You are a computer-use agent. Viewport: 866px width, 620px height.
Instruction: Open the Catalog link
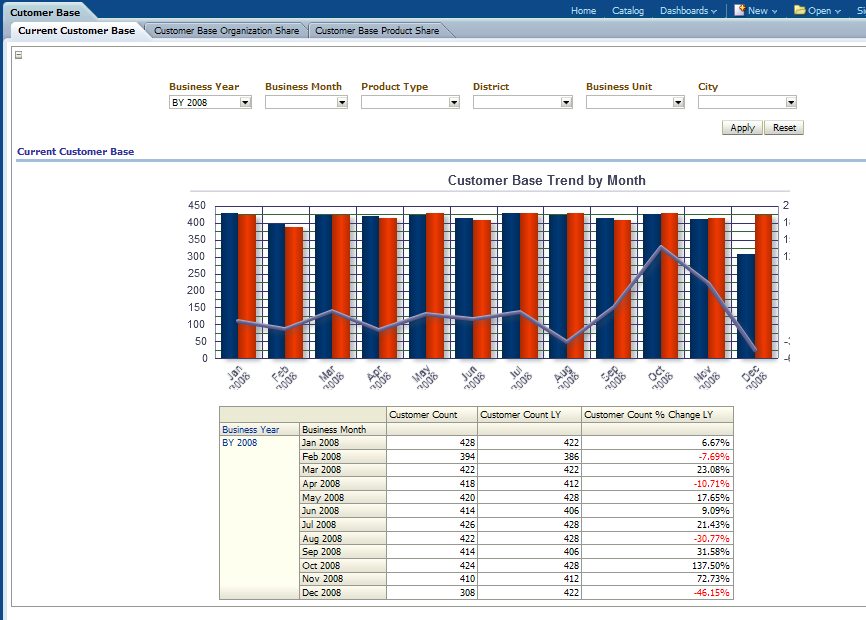pos(628,10)
